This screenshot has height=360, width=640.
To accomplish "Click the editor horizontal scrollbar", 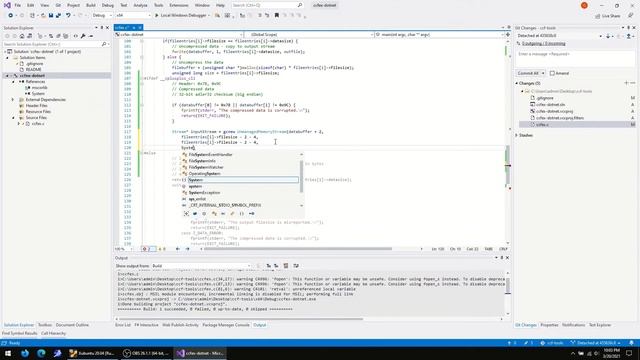I will 298,249.
